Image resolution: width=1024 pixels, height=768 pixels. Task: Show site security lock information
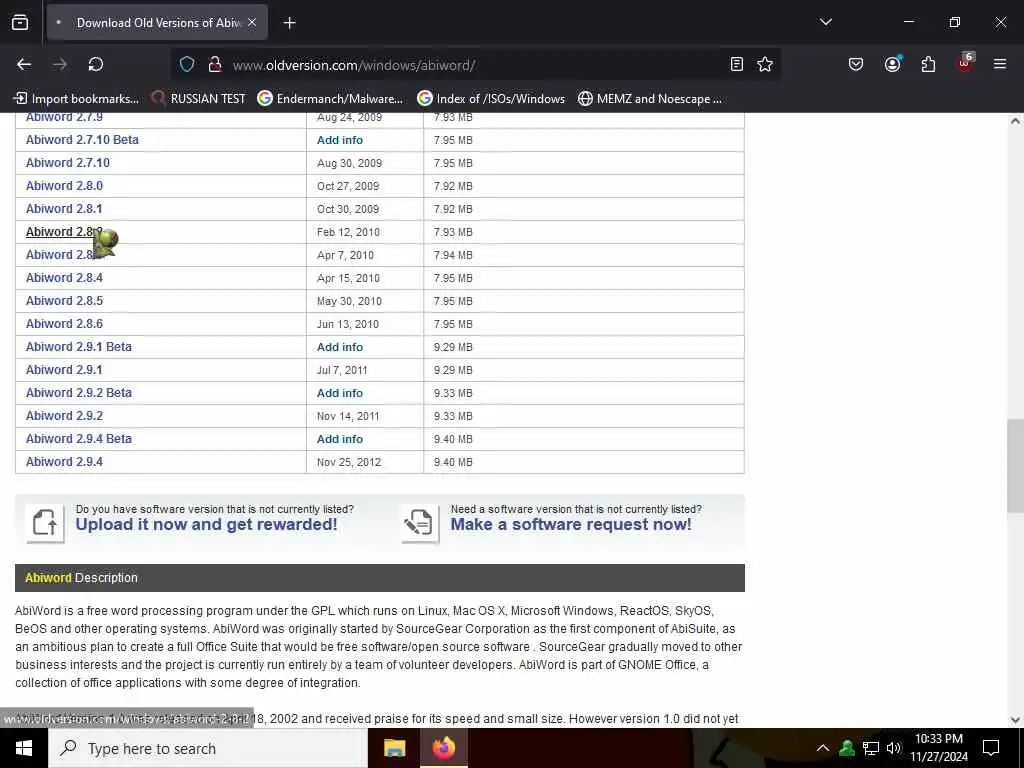(x=214, y=64)
